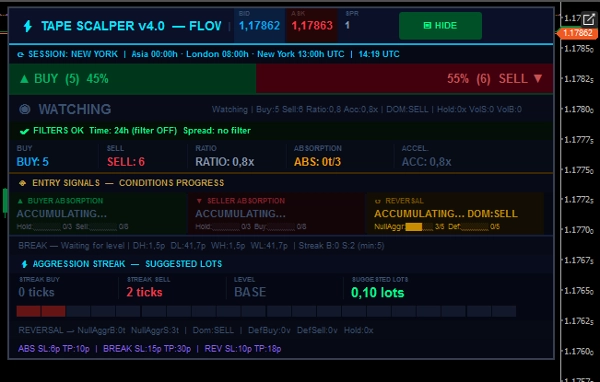Click the SELL: 6 counter value
The width and height of the screenshot is (600, 382).
pos(126,162)
